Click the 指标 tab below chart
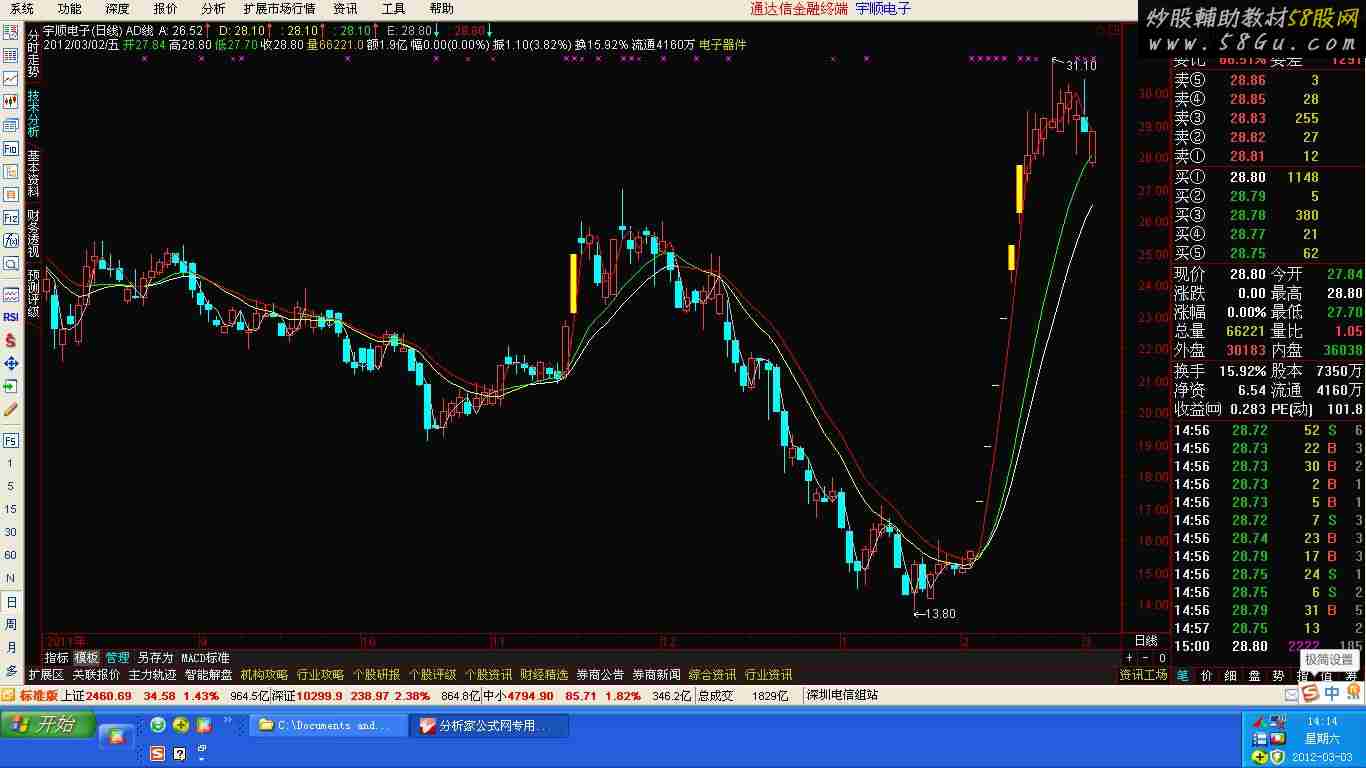 pyautogui.click(x=56, y=658)
